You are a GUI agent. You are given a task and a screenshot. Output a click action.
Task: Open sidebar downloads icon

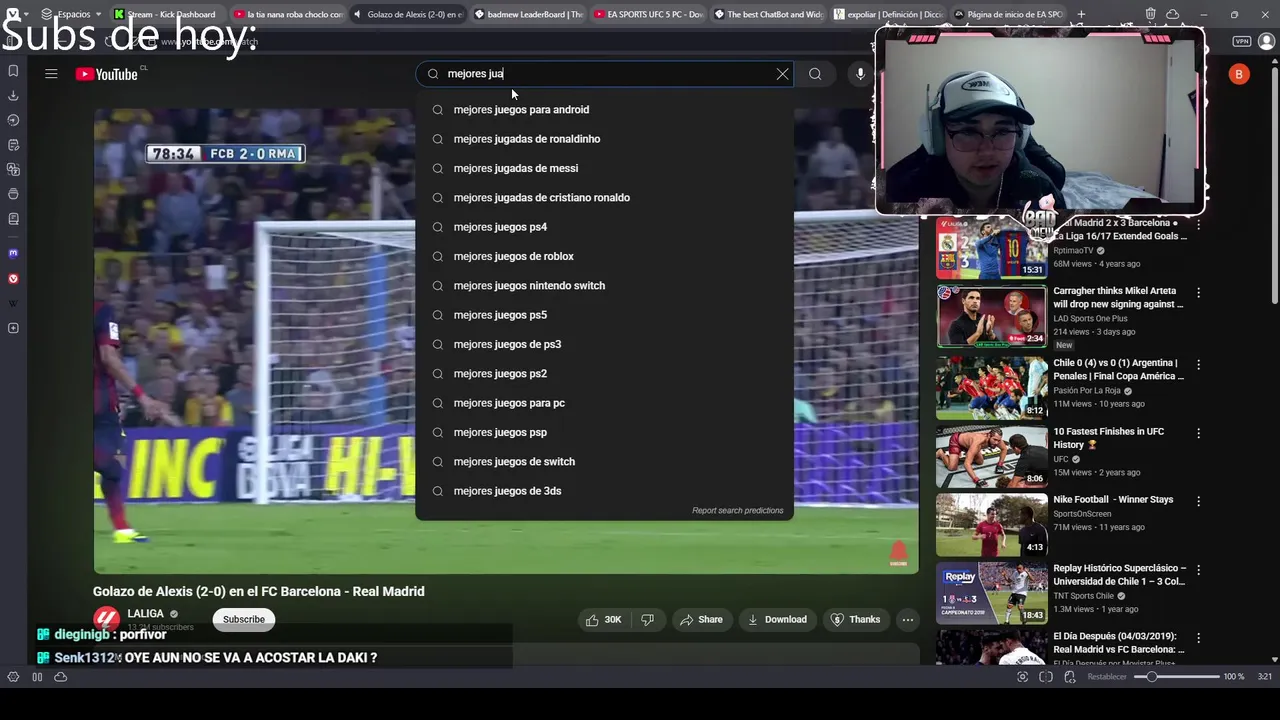coord(13,96)
